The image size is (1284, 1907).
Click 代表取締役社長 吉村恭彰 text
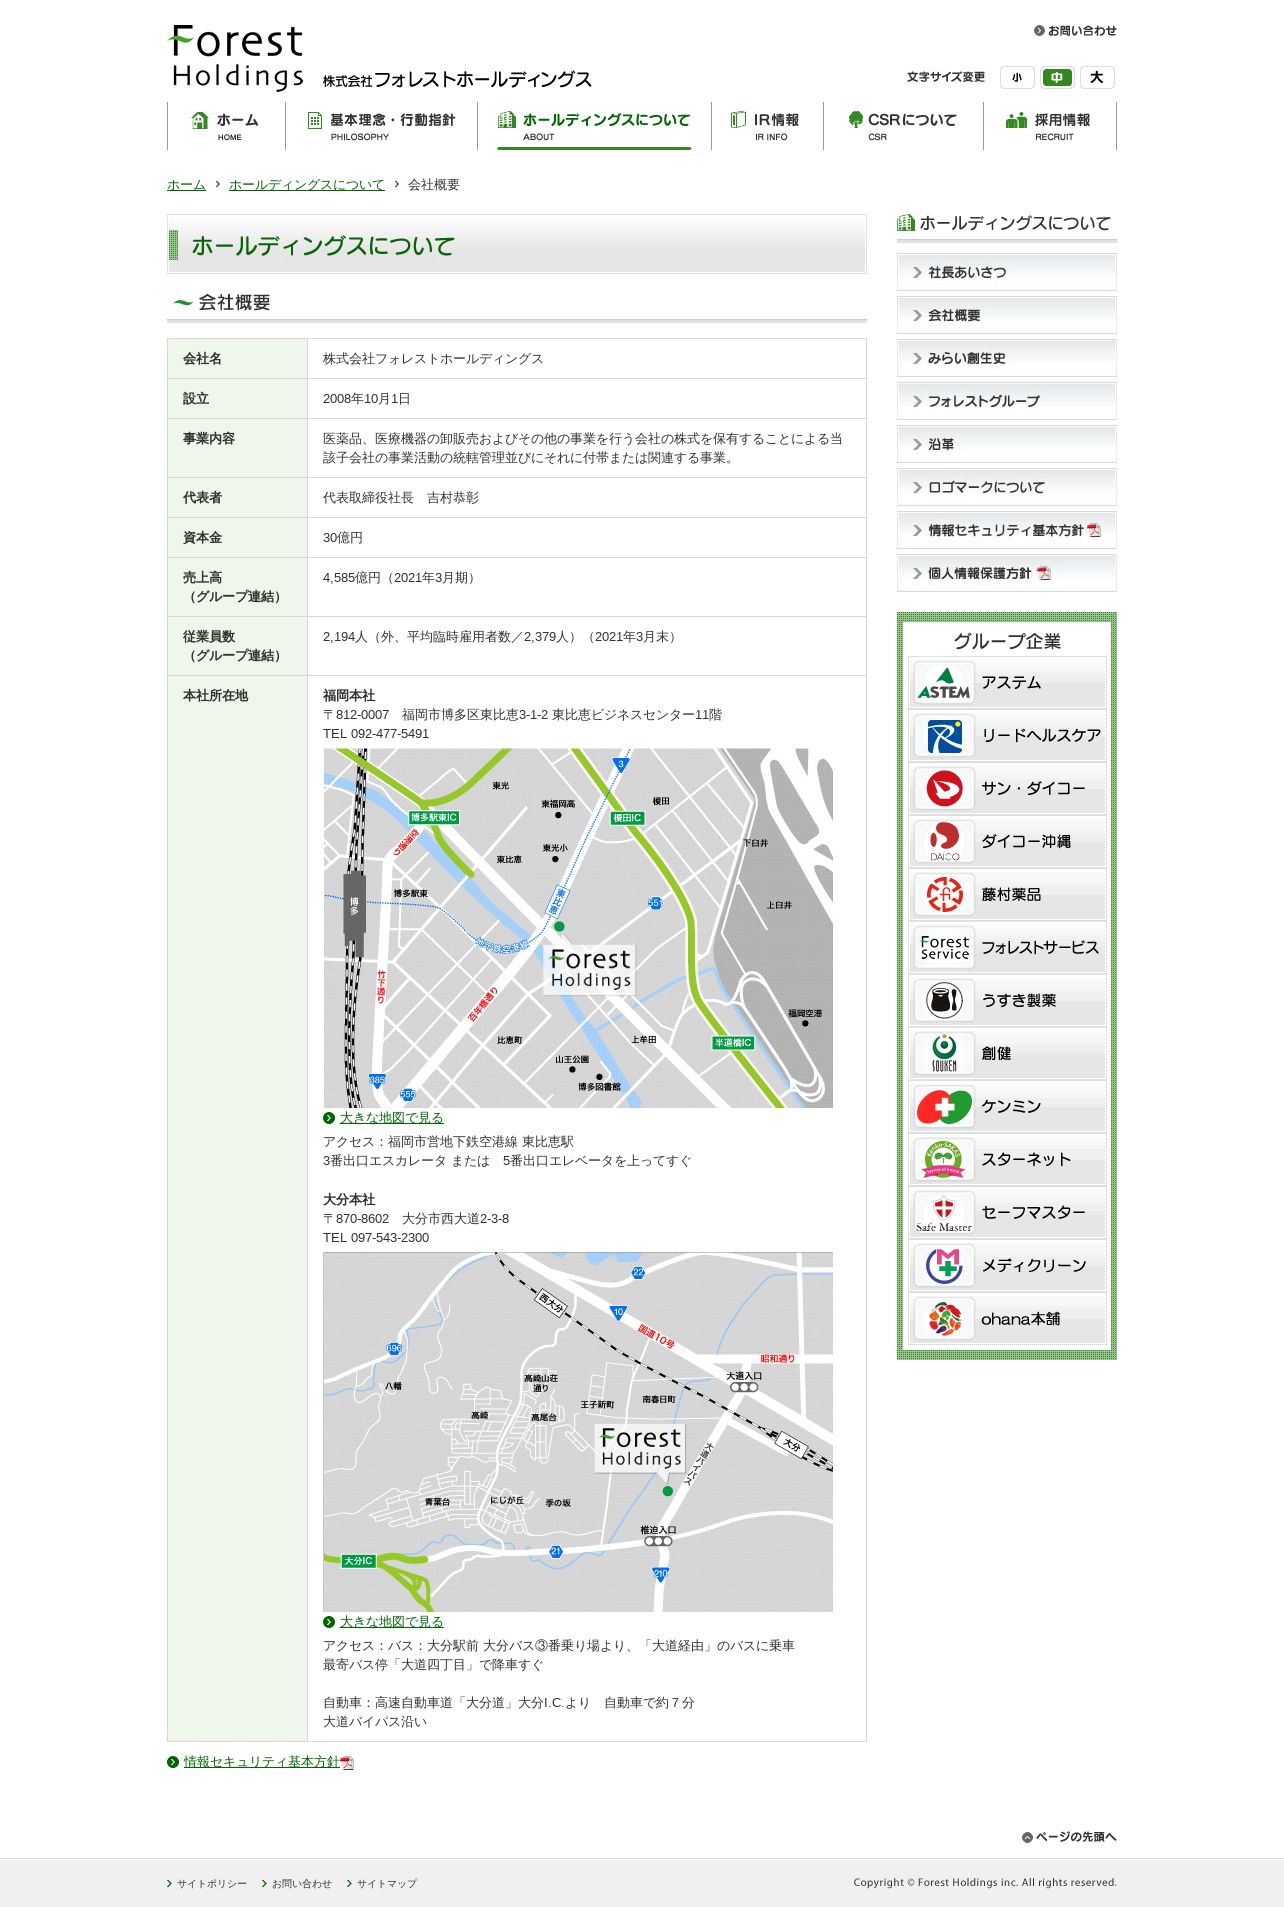(401, 498)
